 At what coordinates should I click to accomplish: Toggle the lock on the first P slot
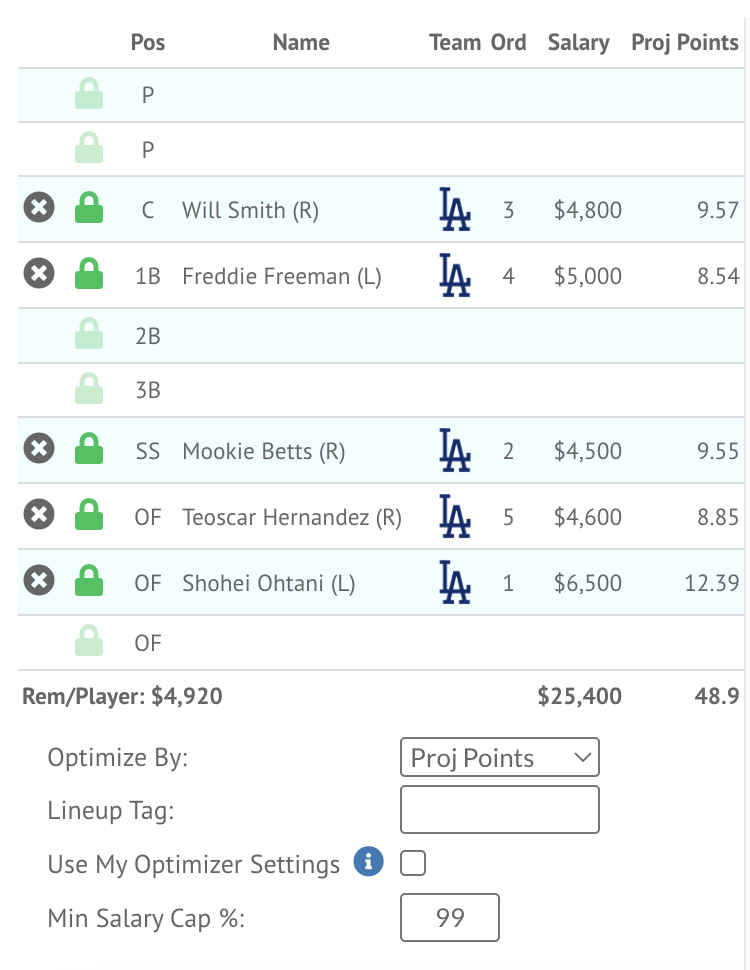89,93
